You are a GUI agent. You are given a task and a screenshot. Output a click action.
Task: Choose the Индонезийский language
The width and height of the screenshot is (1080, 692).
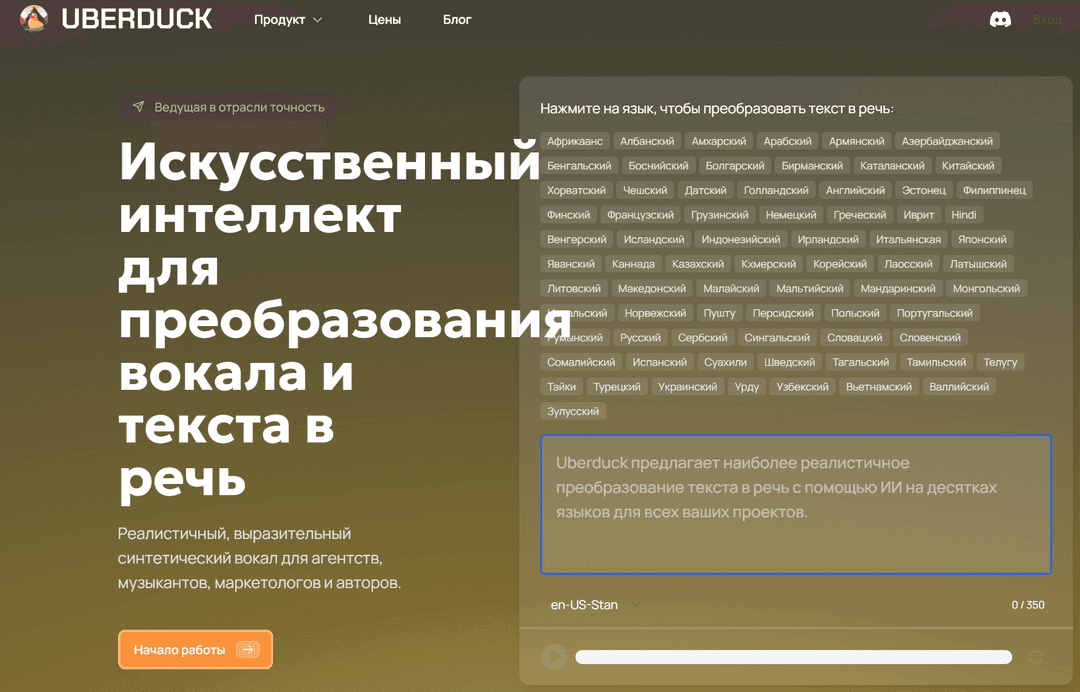(x=740, y=240)
